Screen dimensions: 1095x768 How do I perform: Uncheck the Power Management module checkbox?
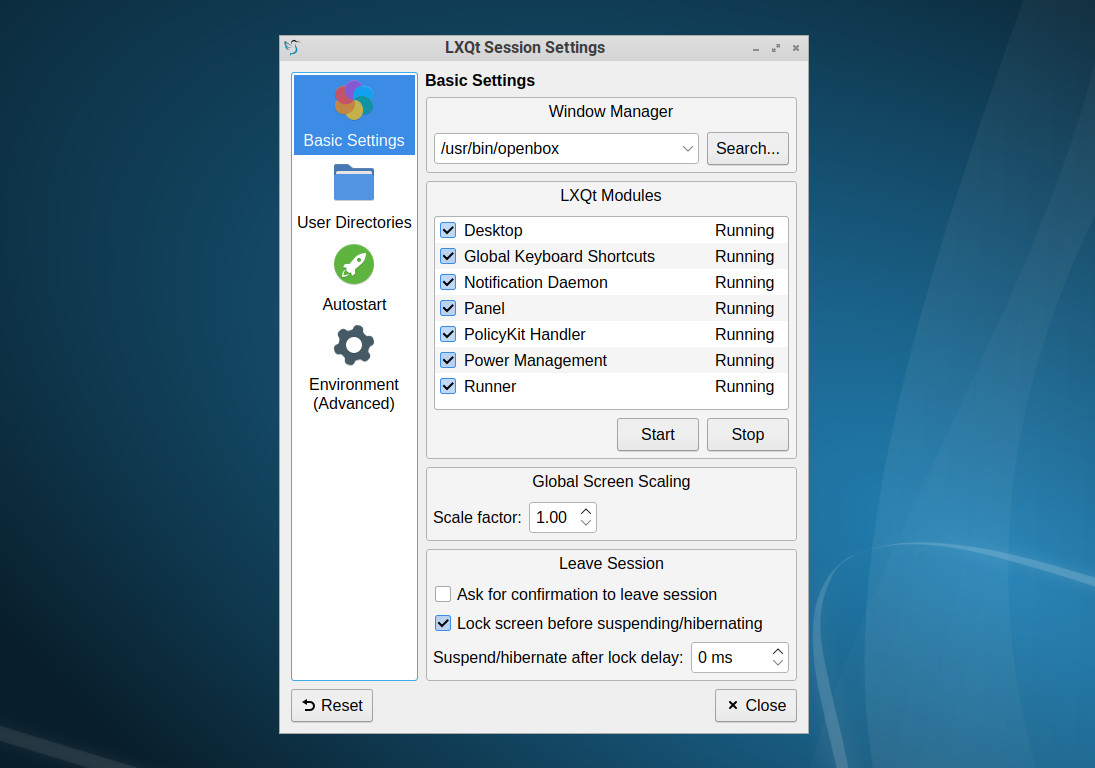pyautogui.click(x=448, y=360)
